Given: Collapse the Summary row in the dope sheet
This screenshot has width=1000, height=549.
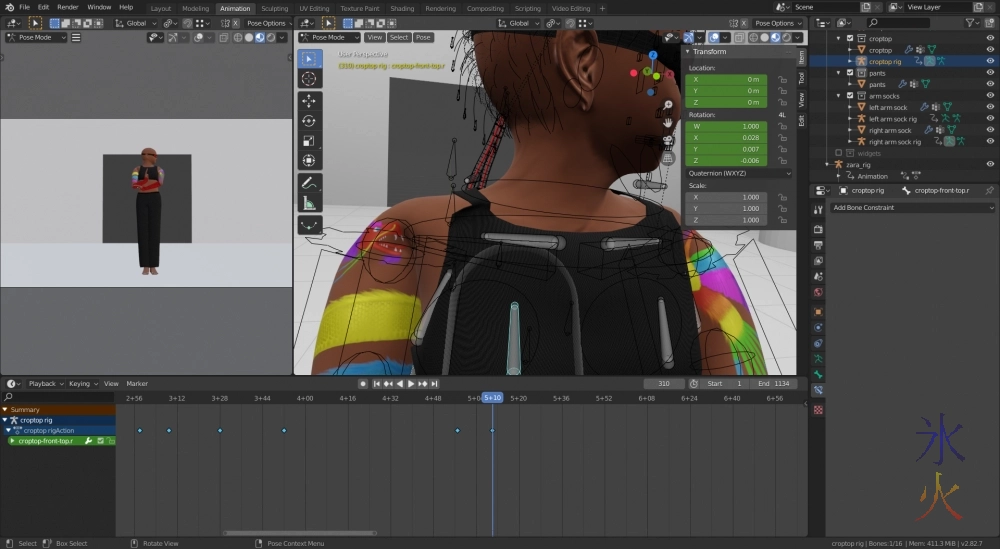Looking at the screenshot, I should pos(5,409).
